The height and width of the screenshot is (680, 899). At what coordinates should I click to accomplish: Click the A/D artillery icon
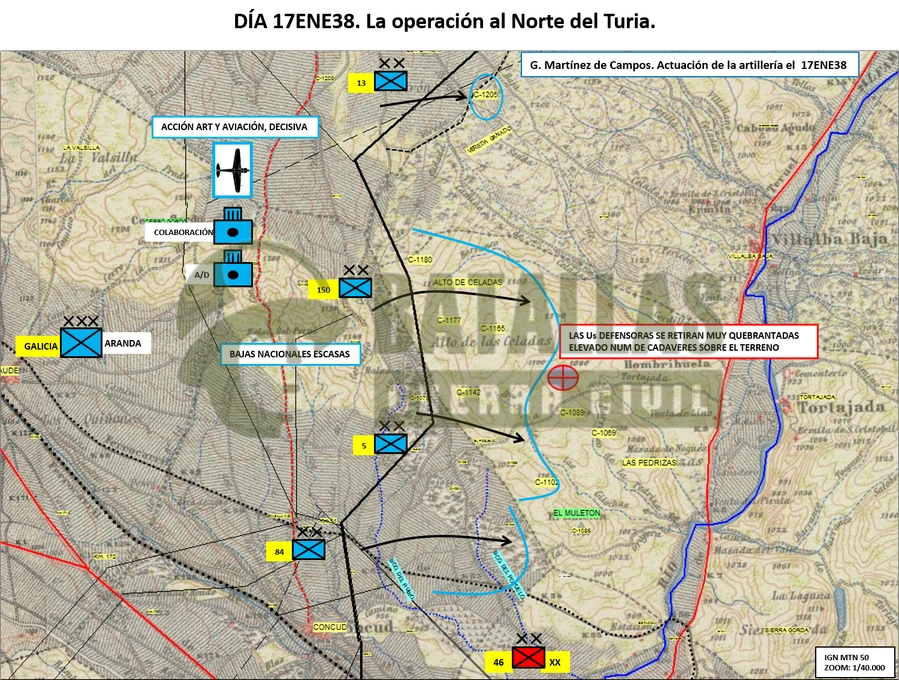coord(233,268)
